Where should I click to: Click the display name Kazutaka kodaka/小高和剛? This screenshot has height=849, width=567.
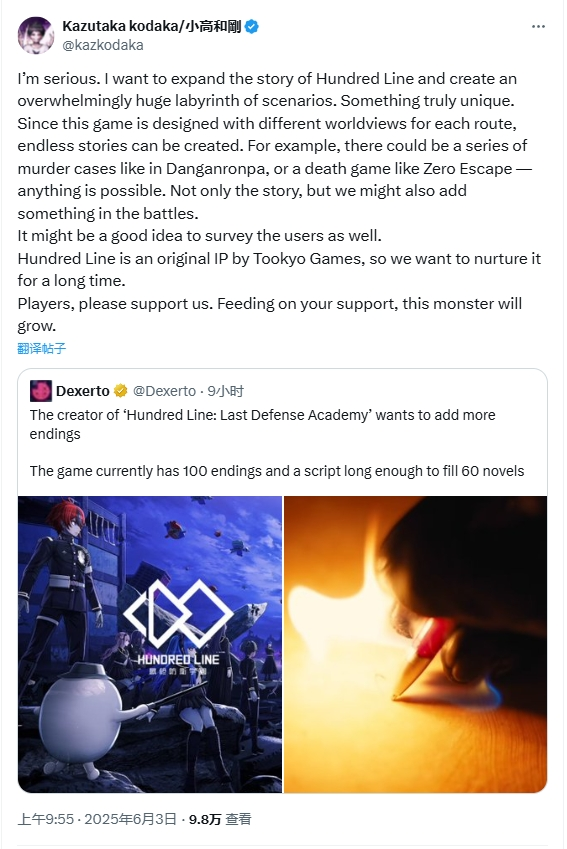152,27
